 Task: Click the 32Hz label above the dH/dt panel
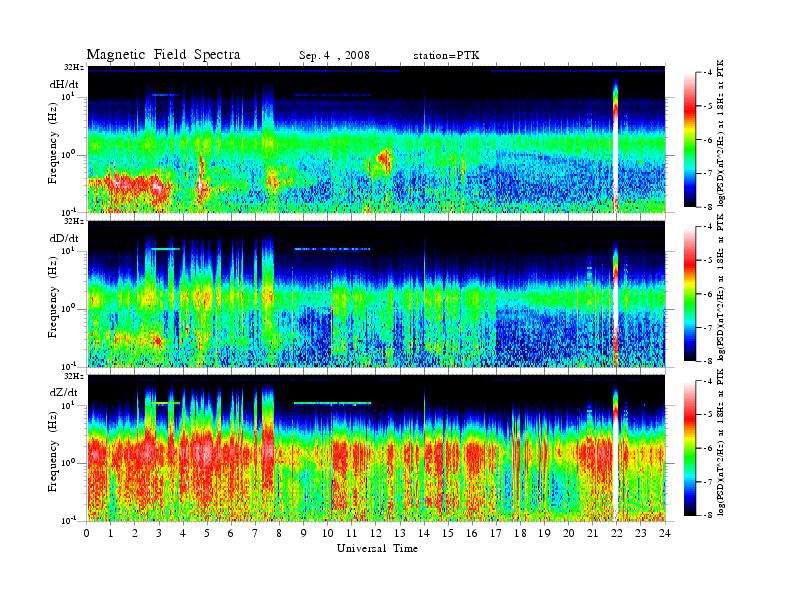click(74, 67)
